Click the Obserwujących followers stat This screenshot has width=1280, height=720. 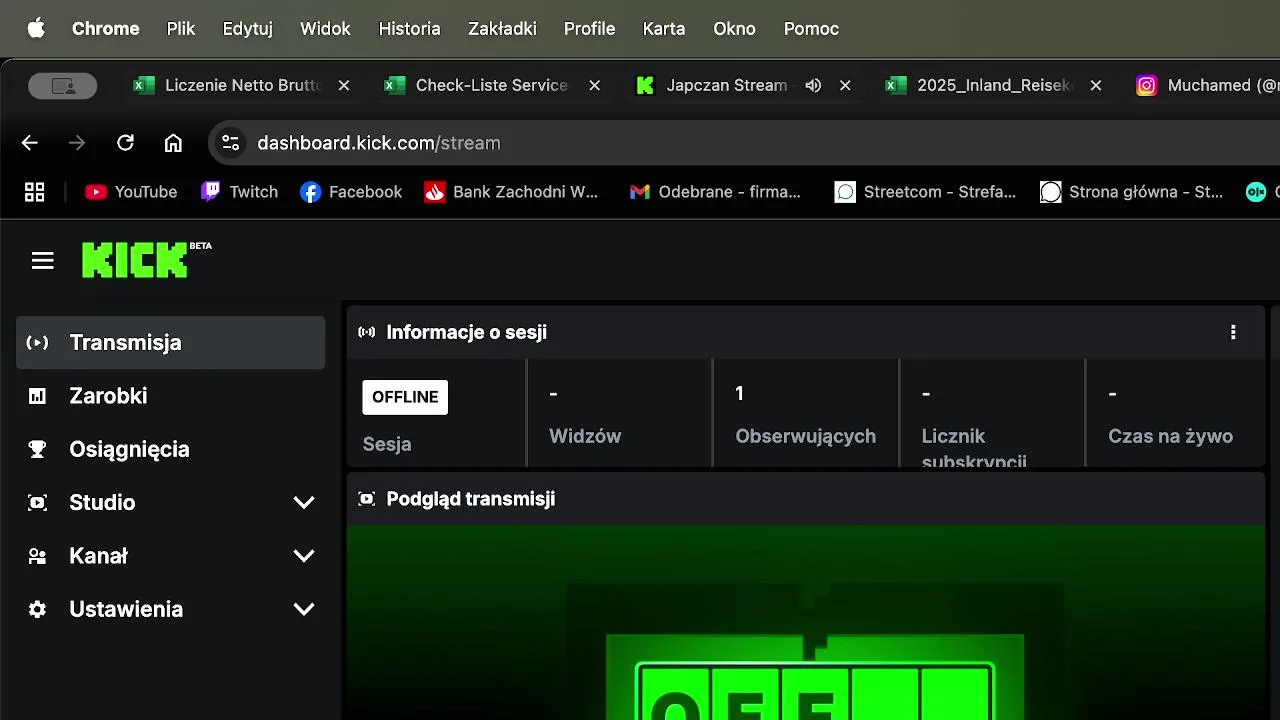click(x=805, y=413)
